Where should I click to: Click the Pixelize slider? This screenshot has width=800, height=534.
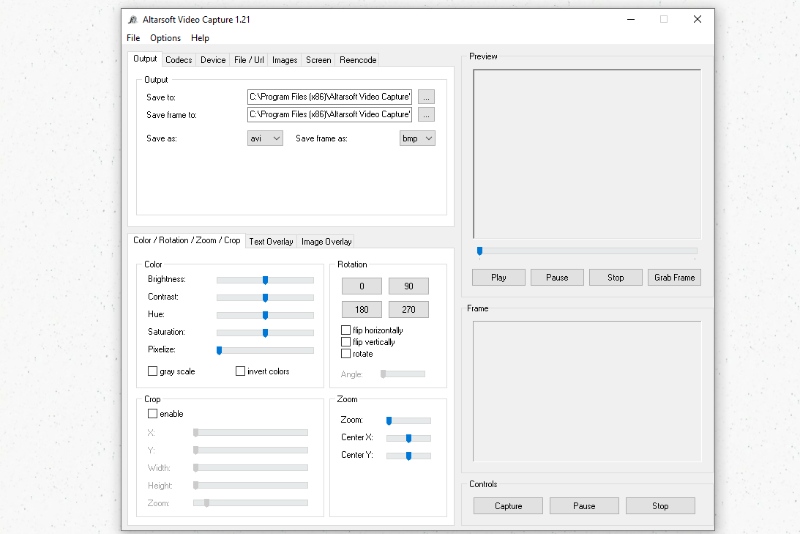265,350
